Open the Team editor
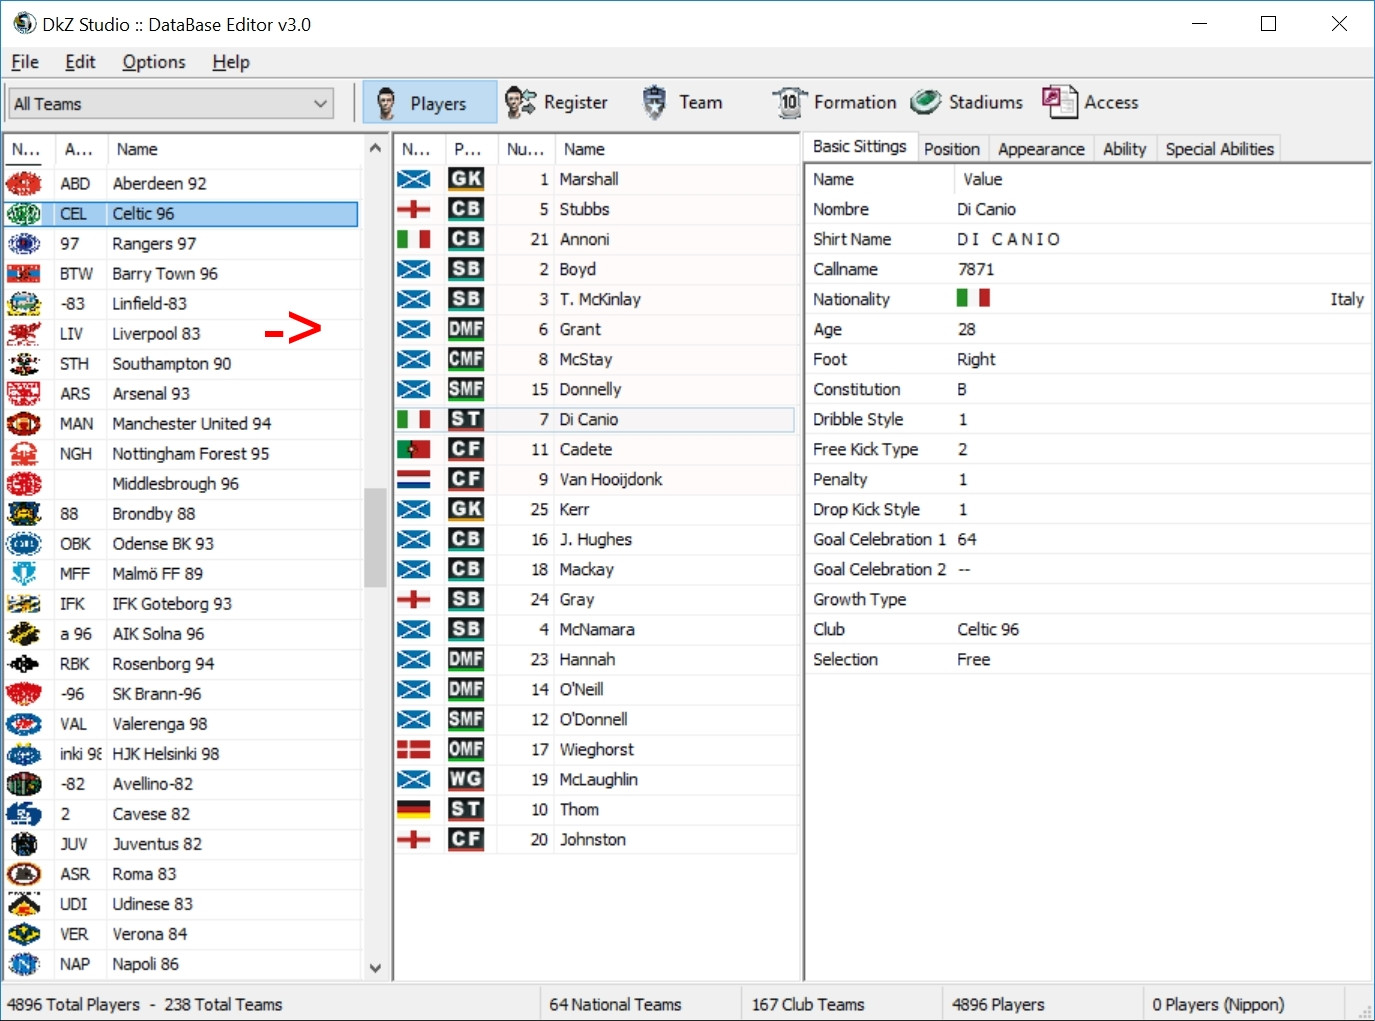 (x=681, y=103)
